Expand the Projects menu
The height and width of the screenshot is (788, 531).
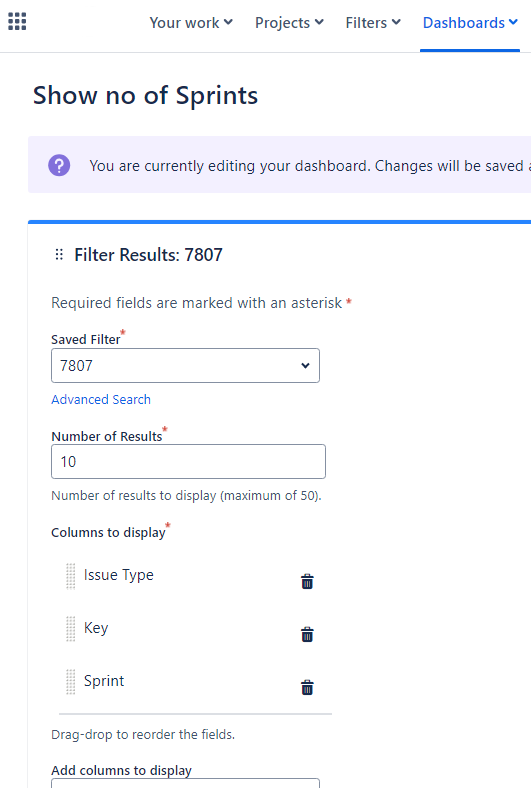point(289,23)
